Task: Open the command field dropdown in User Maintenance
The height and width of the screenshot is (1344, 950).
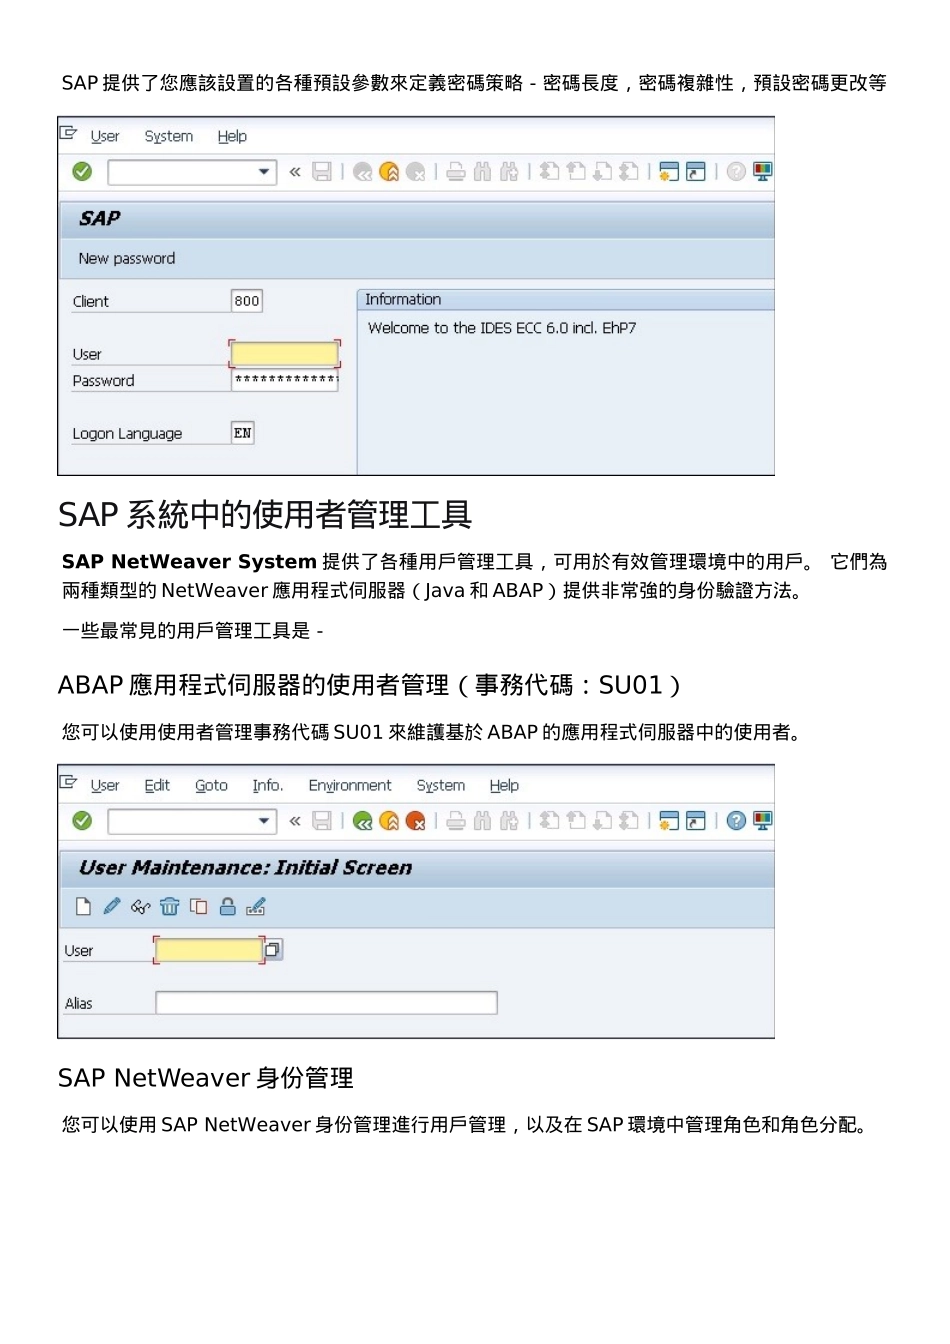Action: tap(264, 821)
